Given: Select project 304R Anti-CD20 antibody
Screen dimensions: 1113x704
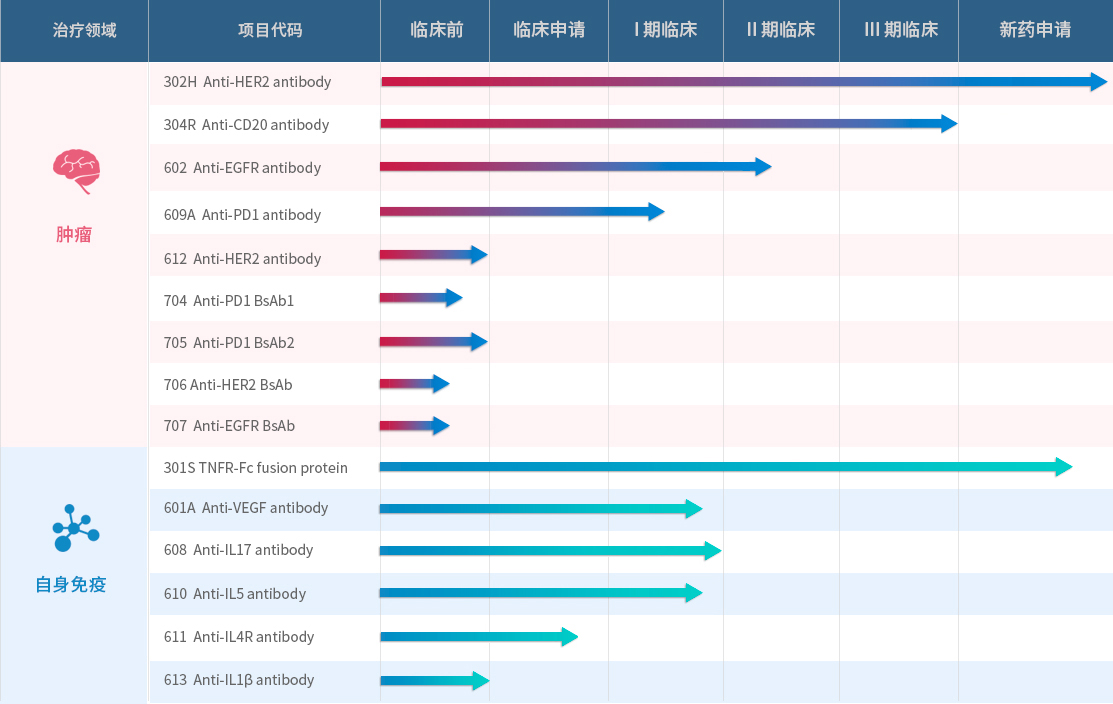Looking at the screenshot, I should pos(246,125).
